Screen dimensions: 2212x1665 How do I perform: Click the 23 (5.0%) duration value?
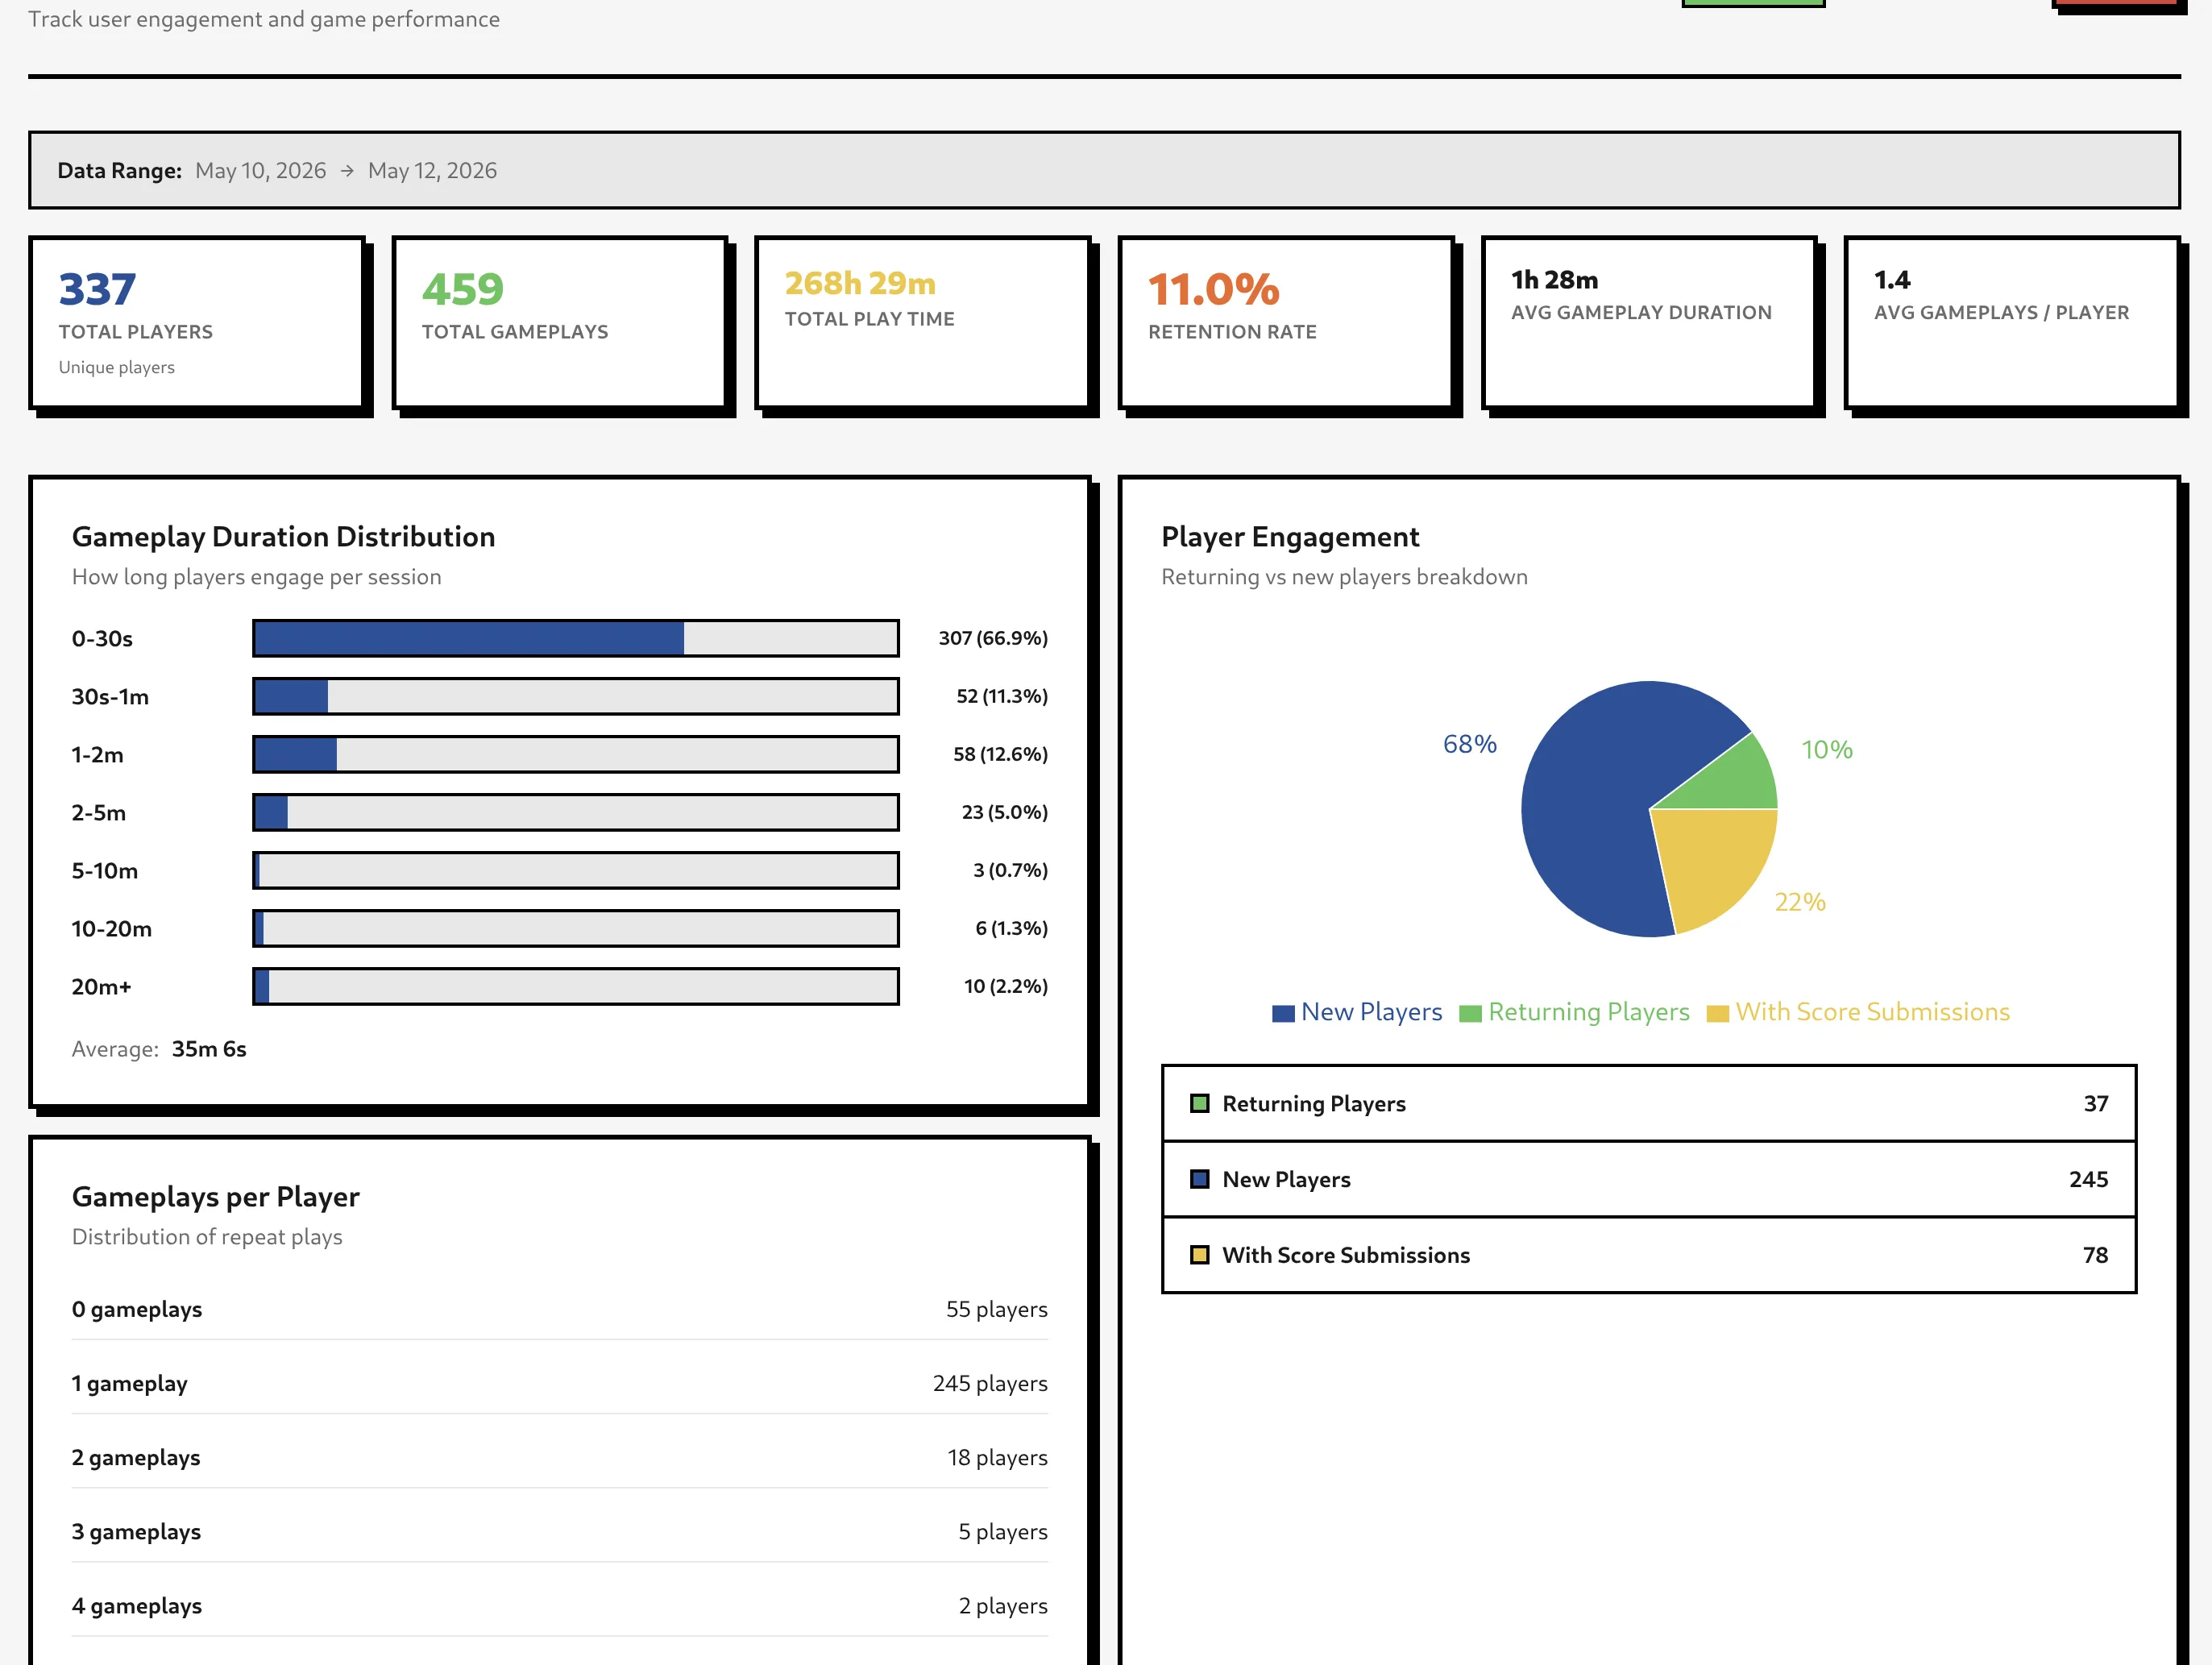pos(1004,812)
